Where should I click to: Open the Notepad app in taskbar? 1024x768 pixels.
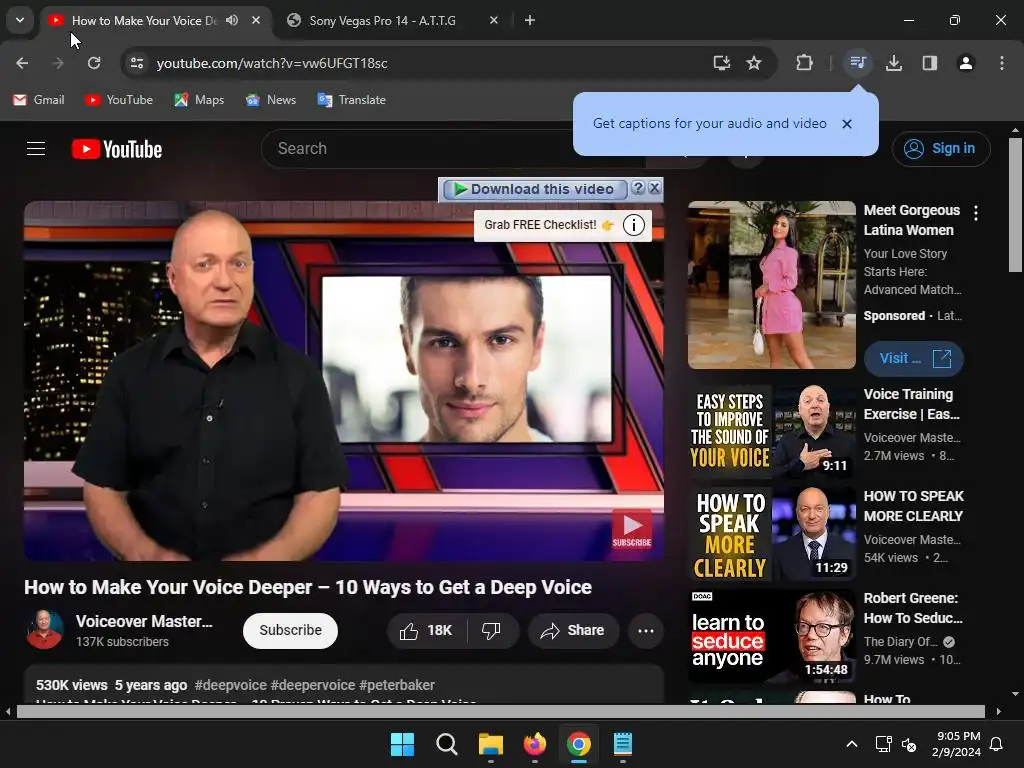[622, 744]
